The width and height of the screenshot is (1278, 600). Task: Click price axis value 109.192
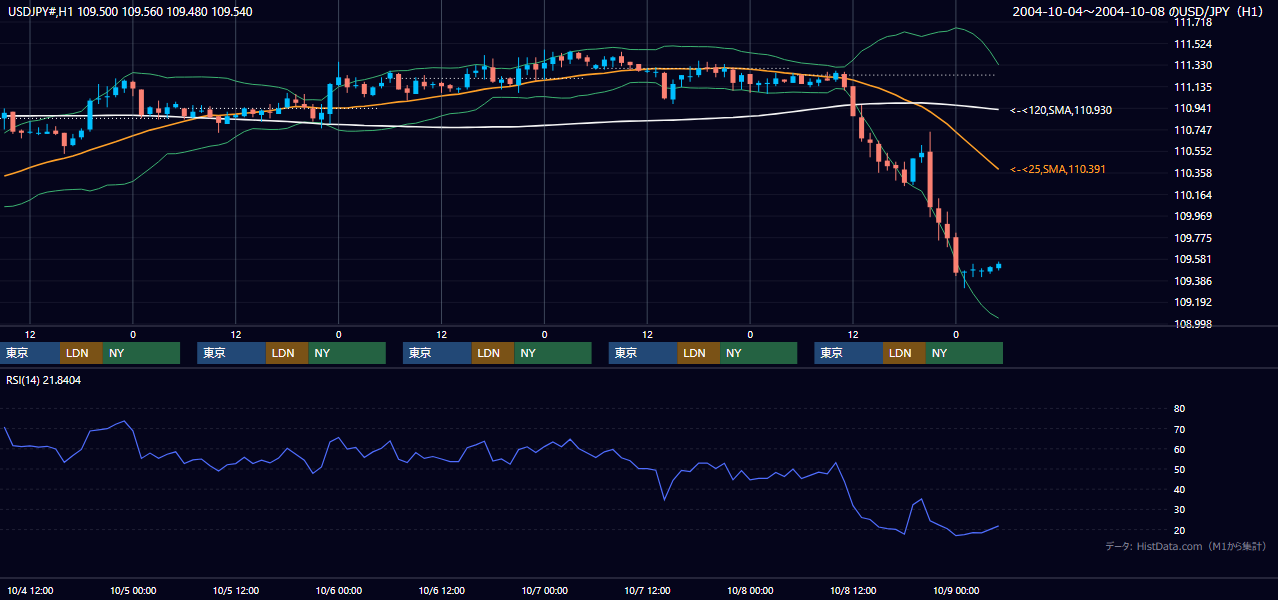[1194, 302]
